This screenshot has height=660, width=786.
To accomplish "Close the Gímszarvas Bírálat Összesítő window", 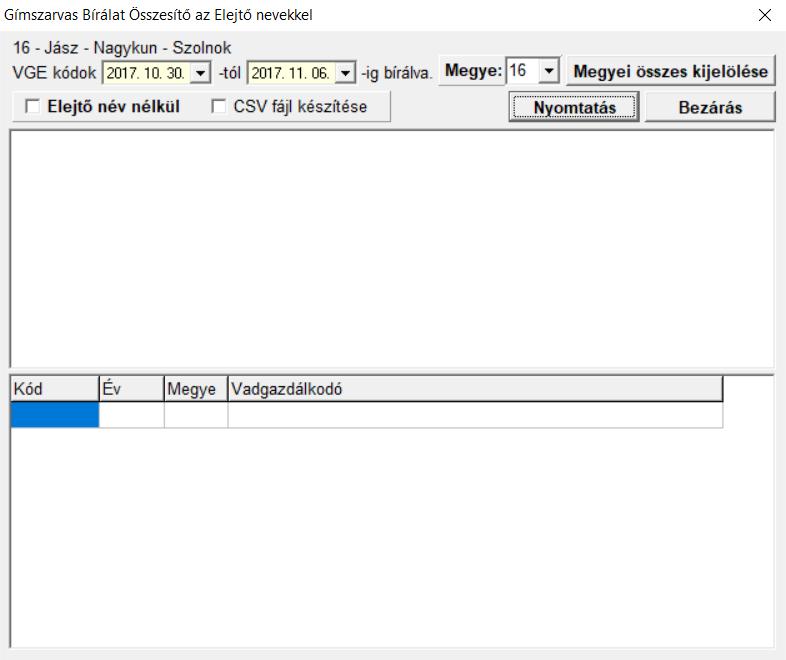I will pos(764,15).
